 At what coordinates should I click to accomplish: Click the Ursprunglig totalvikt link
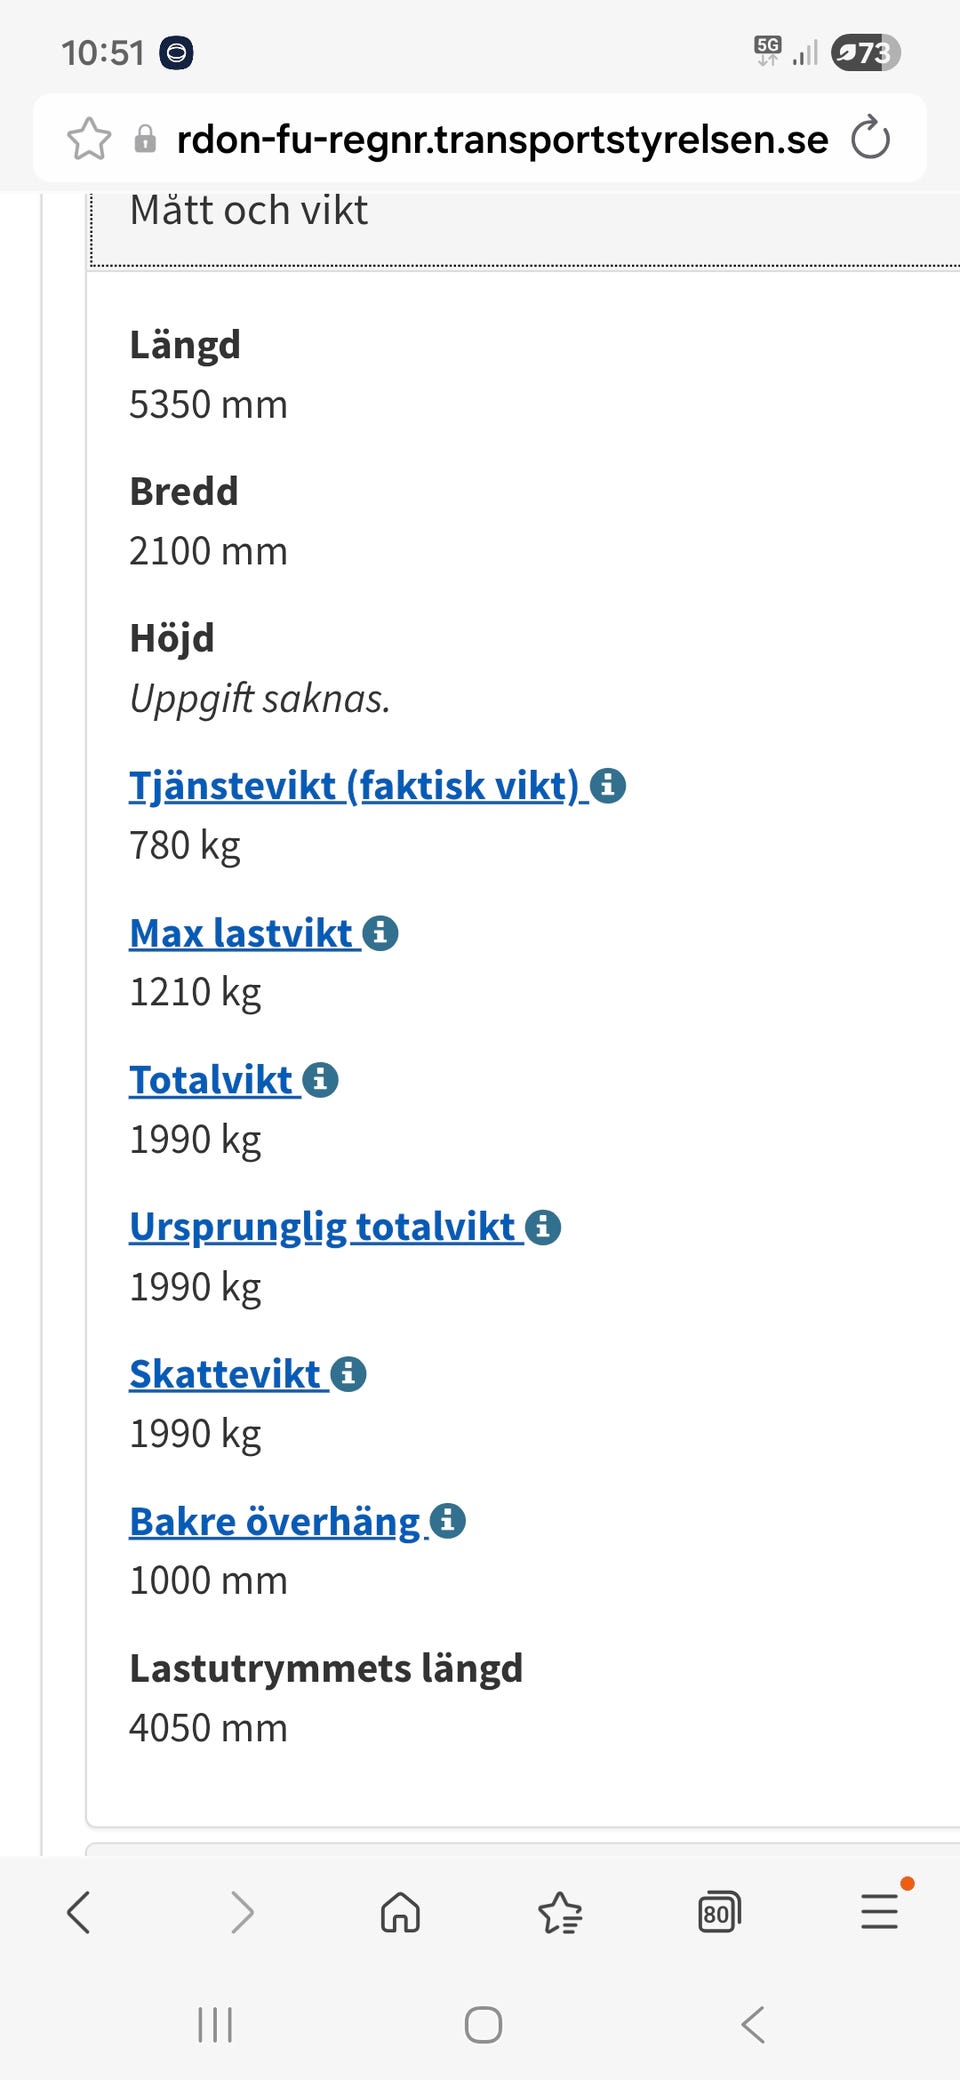[x=322, y=1227]
